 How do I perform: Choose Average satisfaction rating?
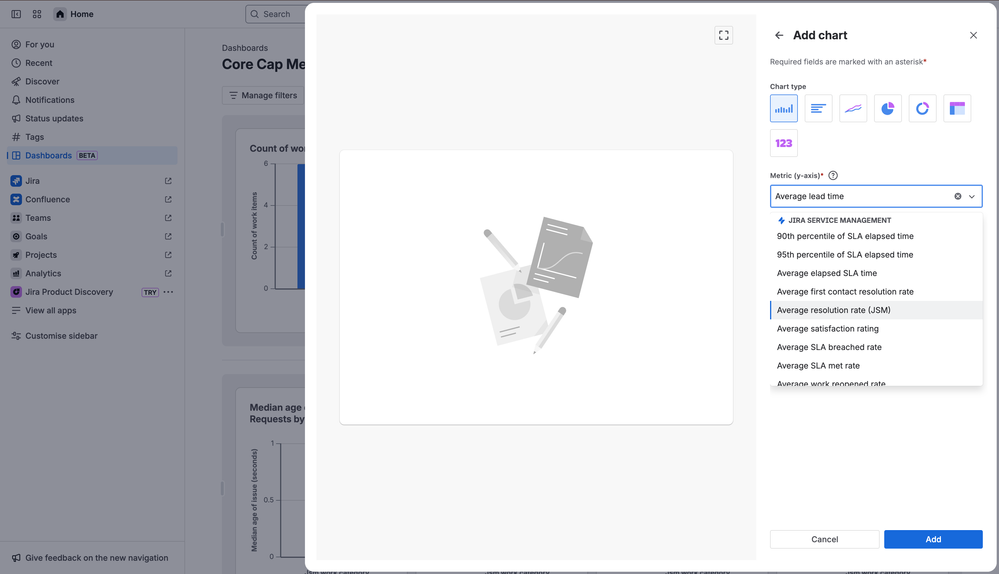876,329
